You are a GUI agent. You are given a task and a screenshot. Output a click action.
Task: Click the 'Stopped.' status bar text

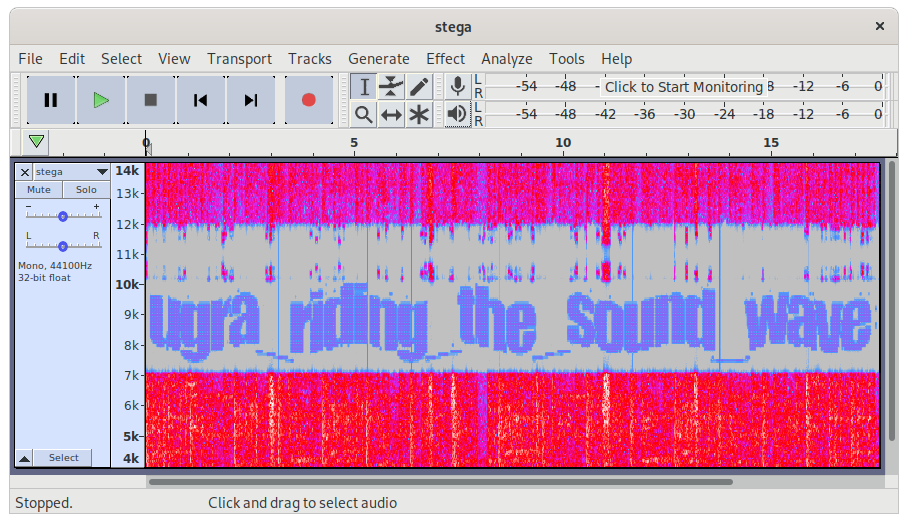(44, 503)
